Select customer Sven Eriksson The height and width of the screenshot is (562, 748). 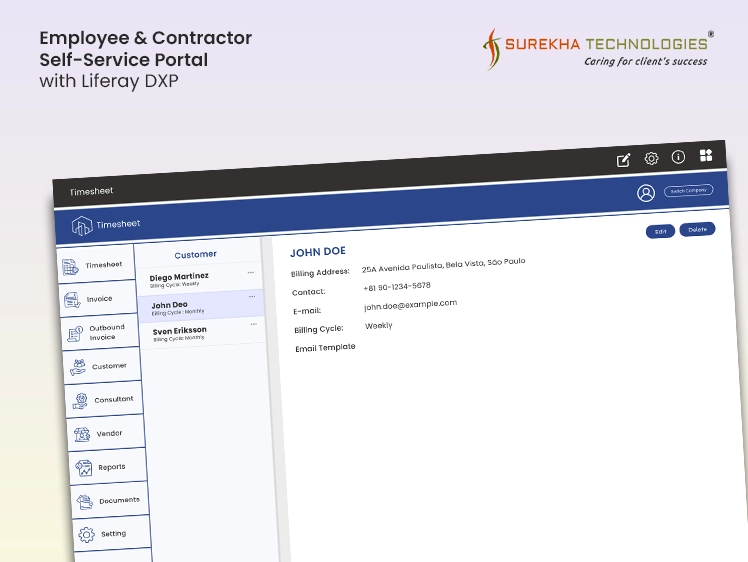point(202,332)
